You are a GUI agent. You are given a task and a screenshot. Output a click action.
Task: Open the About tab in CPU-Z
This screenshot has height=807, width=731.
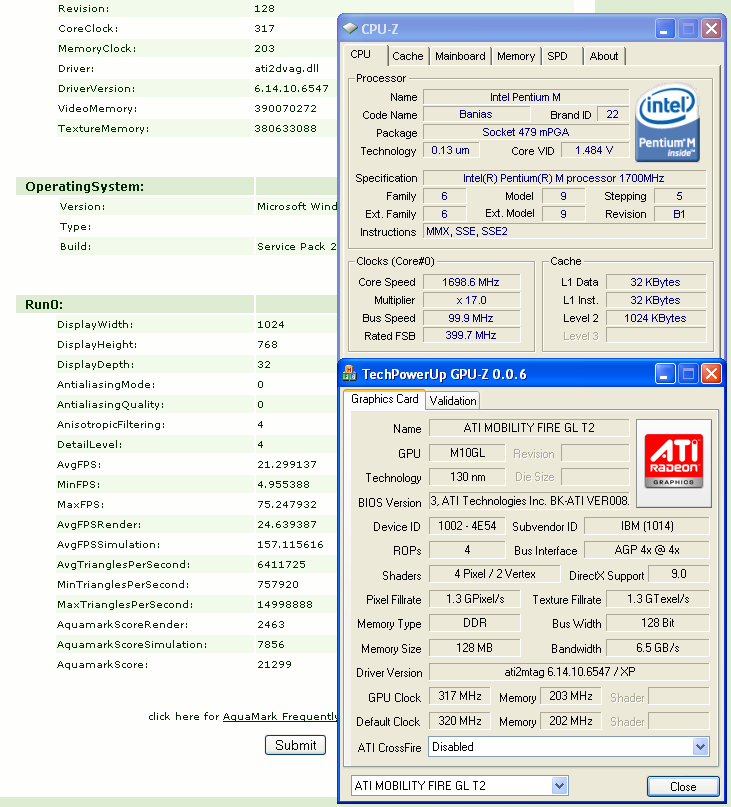604,56
